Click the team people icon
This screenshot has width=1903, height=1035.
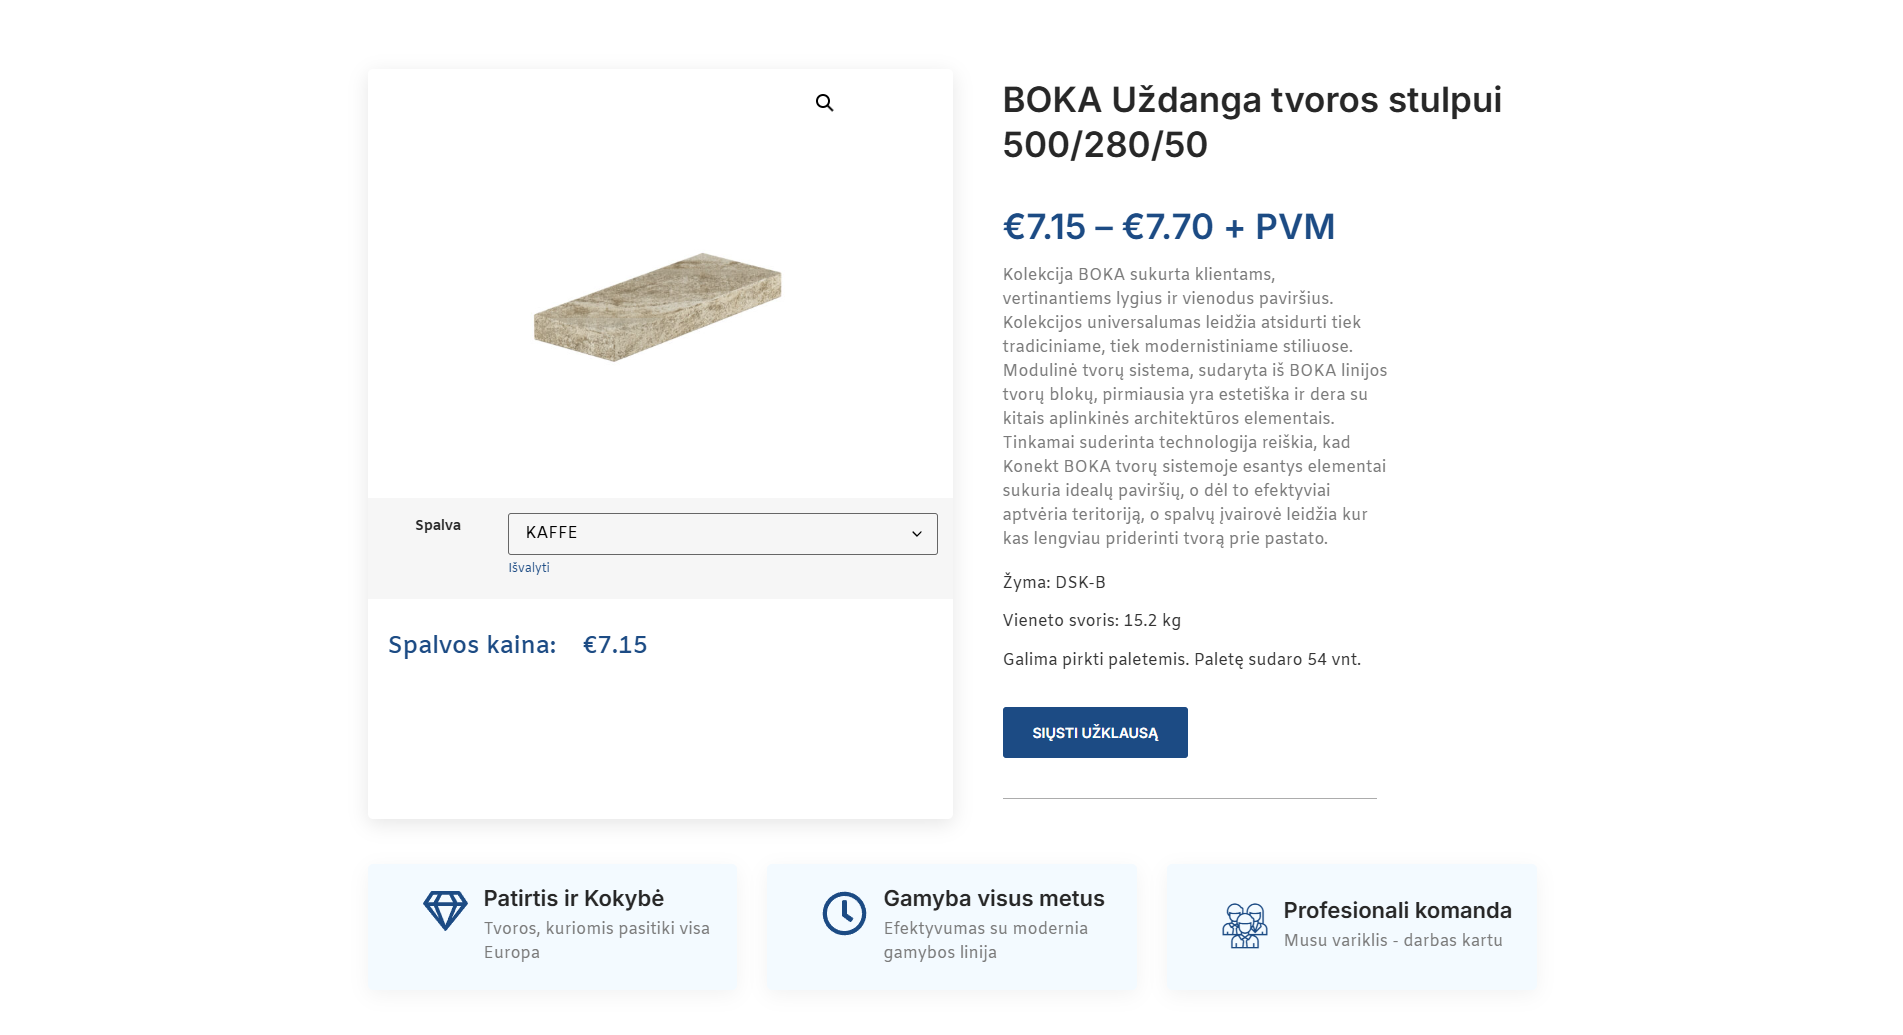1244,925
